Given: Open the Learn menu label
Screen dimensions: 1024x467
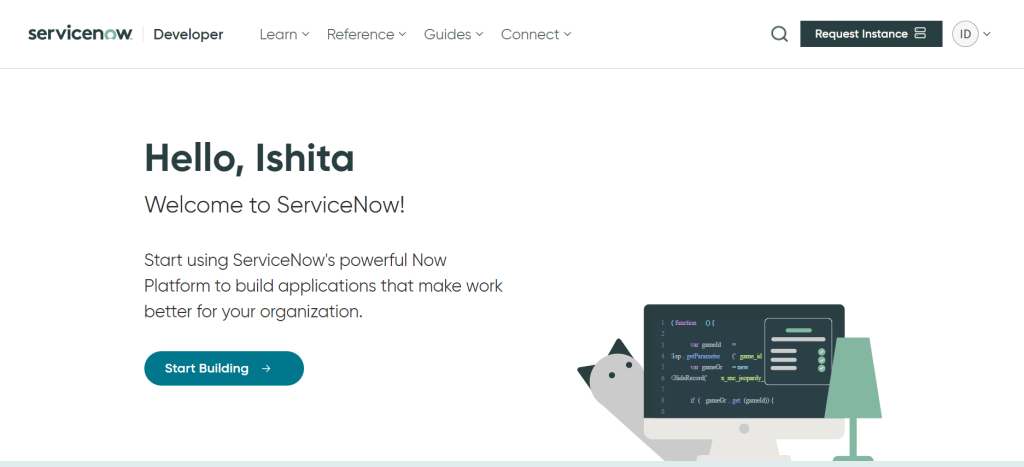Looking at the screenshot, I should pos(278,34).
